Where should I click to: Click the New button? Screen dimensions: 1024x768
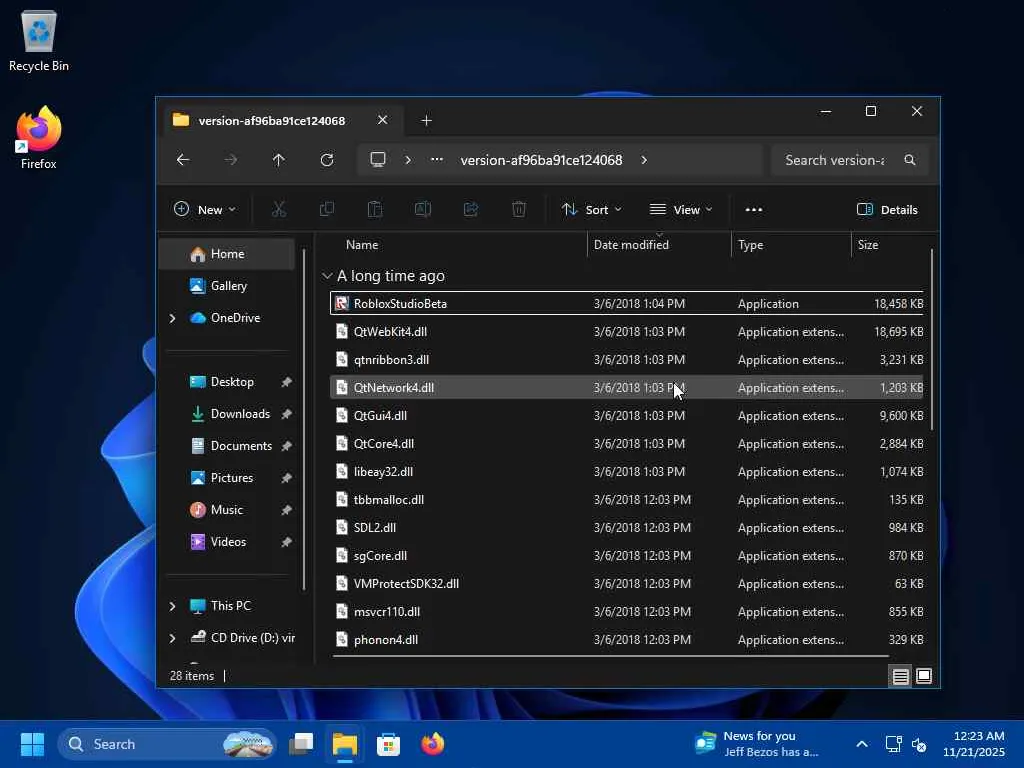coord(205,209)
